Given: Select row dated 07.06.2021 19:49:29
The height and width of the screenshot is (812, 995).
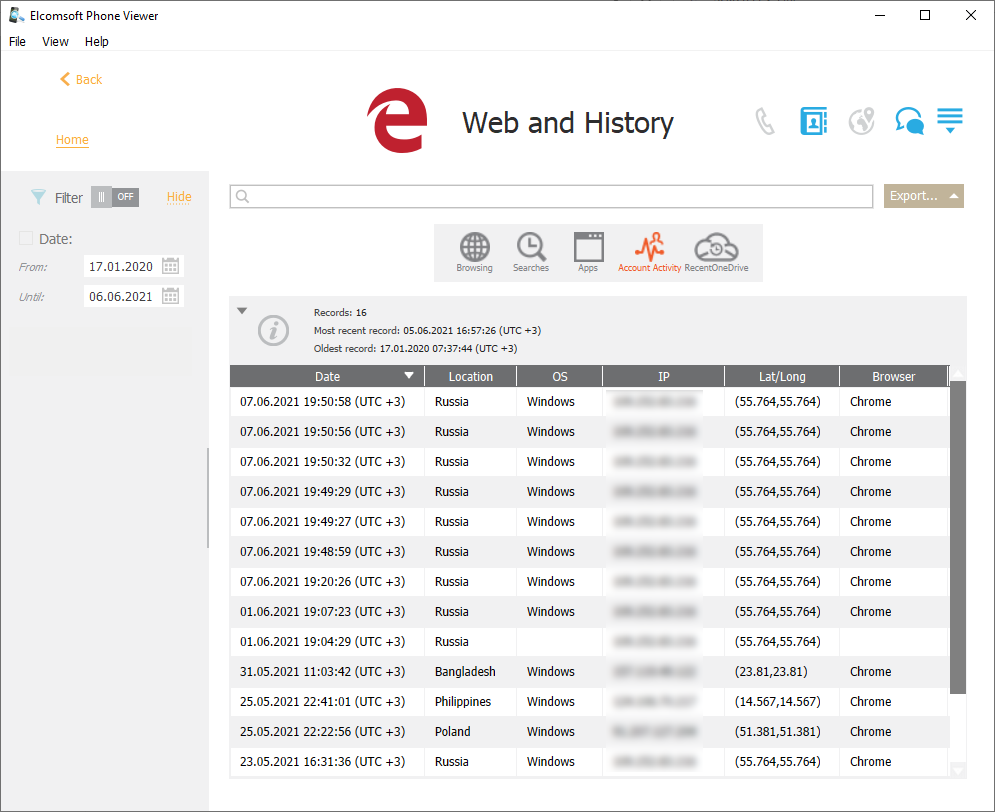Looking at the screenshot, I should (589, 492).
